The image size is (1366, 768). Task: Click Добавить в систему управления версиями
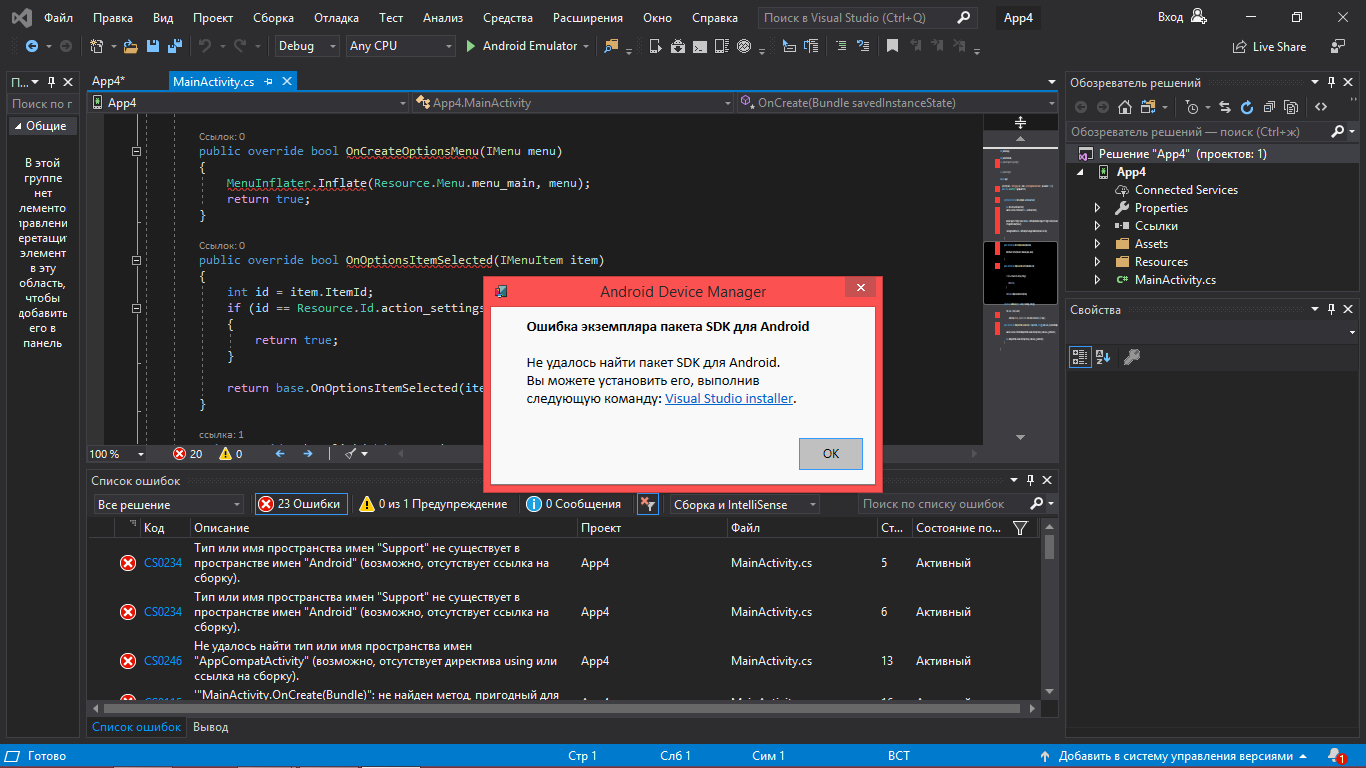click(1176, 756)
